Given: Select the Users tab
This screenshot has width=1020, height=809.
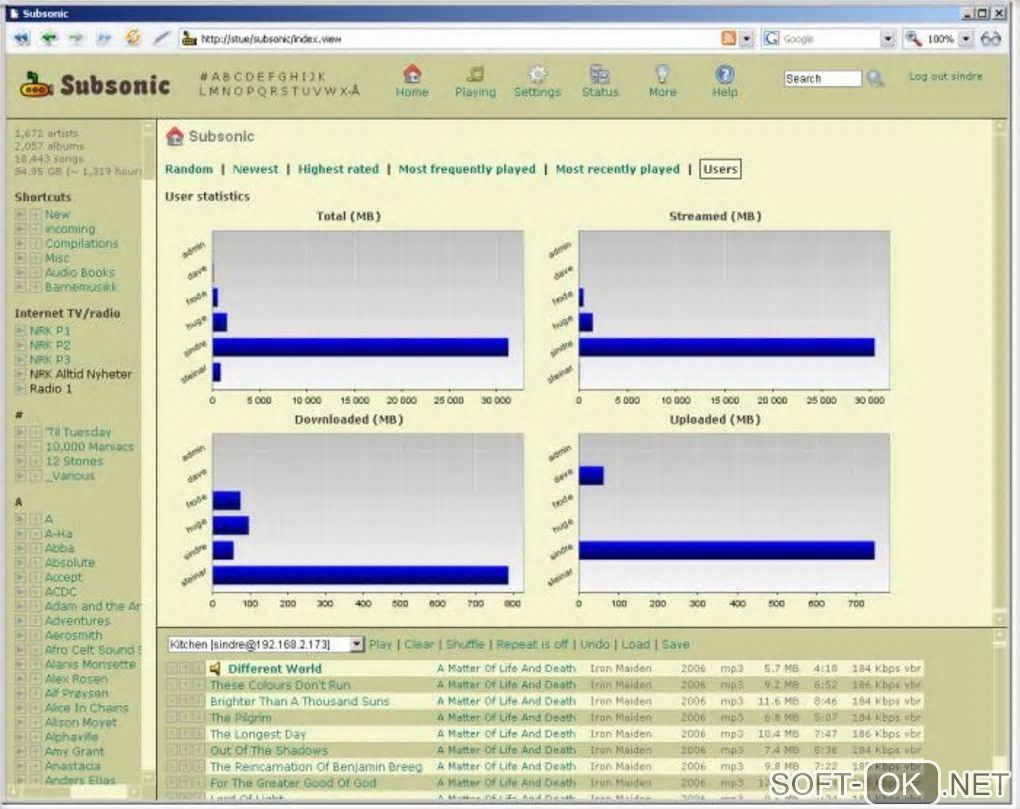Looking at the screenshot, I should (x=720, y=169).
